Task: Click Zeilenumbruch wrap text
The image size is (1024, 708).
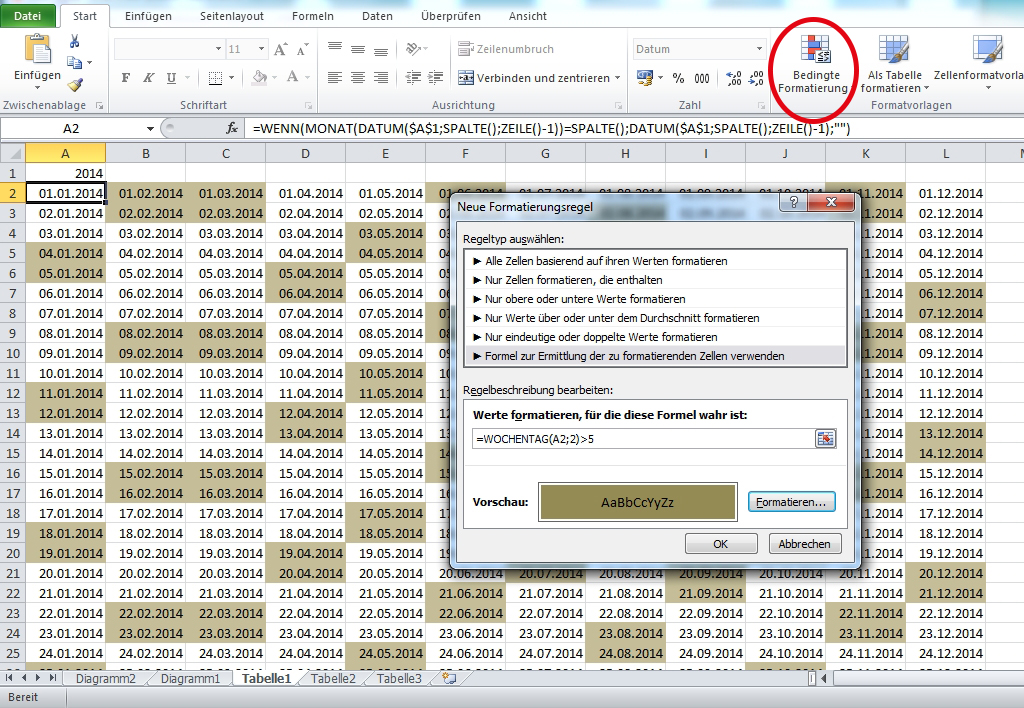Action: coord(506,49)
